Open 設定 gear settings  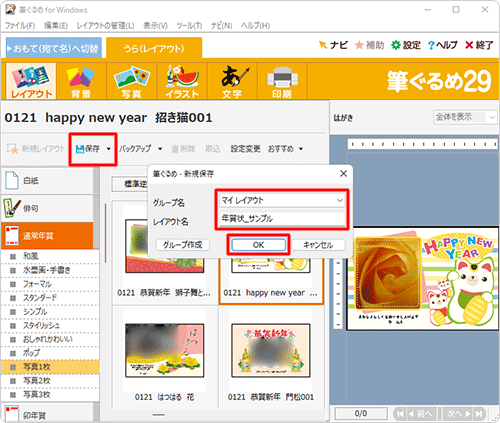(406, 45)
